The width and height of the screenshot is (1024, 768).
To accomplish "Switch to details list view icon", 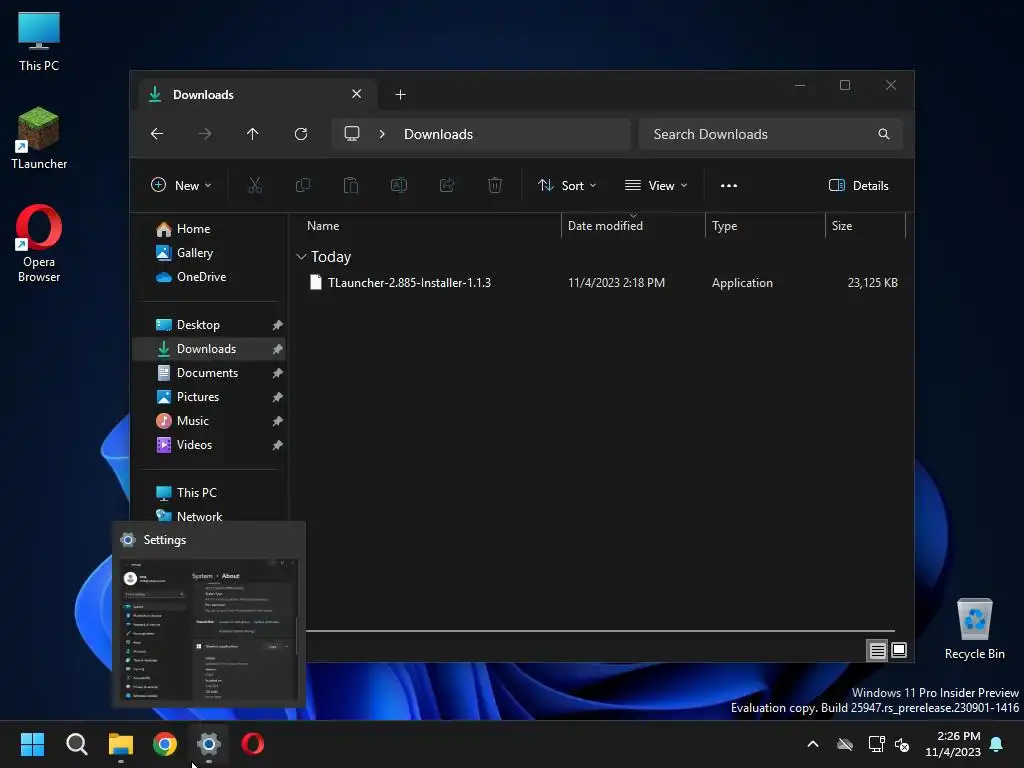I will [x=877, y=650].
